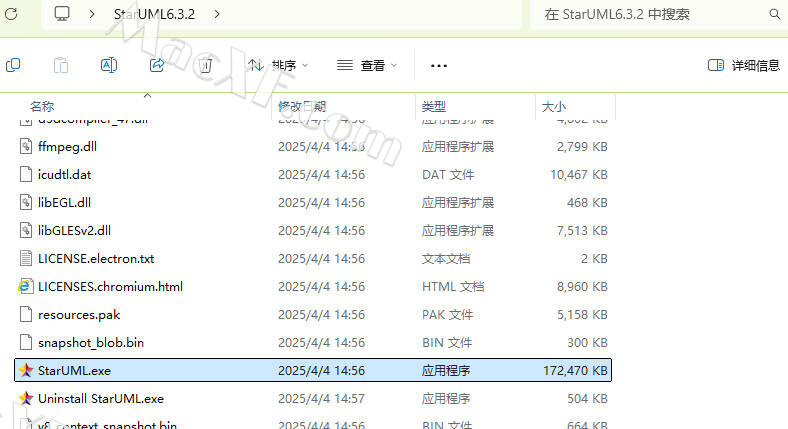Image resolution: width=788 pixels, height=429 pixels.
Task: Click the icudtl.dat file icon
Action: pos(26,175)
